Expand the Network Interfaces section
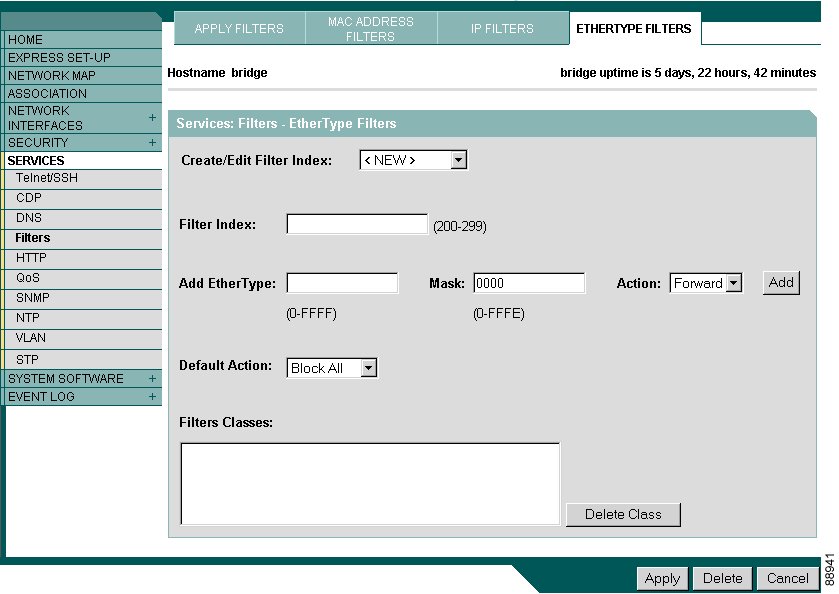Image resolution: width=839 pixels, height=594 pixels. (x=151, y=117)
